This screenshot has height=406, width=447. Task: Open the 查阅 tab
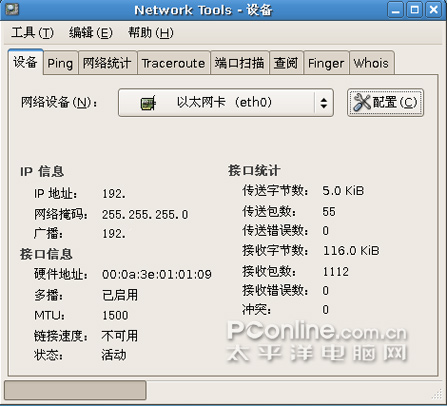(x=286, y=63)
